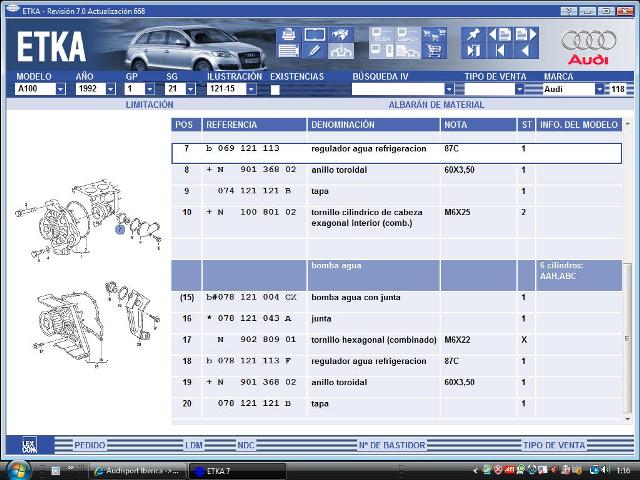Go to next illustration page icon
640x480 pixels.
(x=526, y=34)
